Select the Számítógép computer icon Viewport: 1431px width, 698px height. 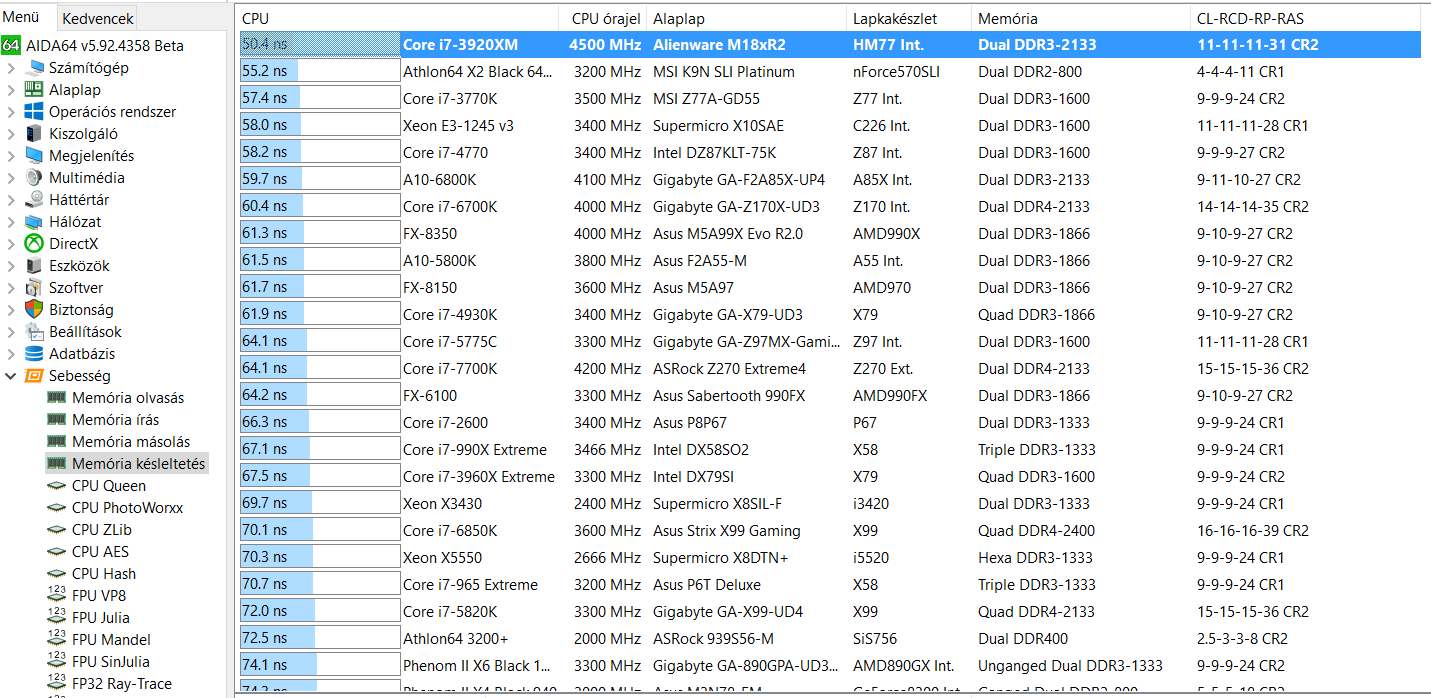[34, 68]
